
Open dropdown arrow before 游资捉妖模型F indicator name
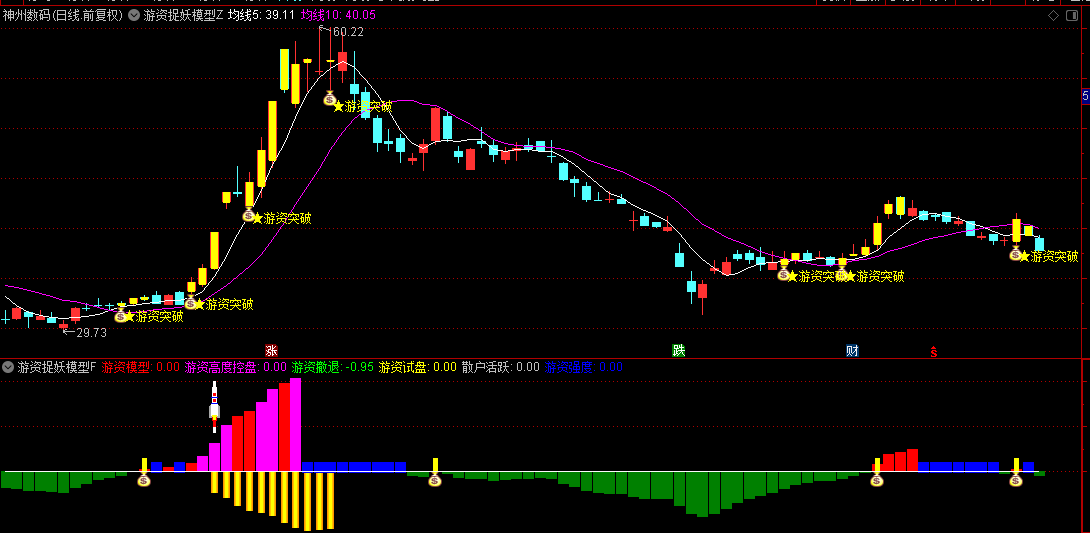(x=8, y=367)
